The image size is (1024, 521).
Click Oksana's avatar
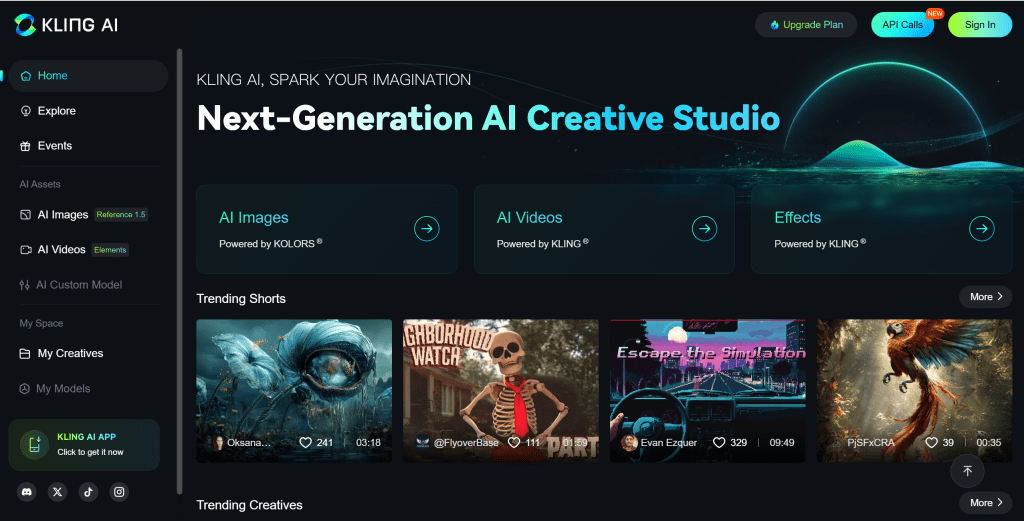(219, 443)
